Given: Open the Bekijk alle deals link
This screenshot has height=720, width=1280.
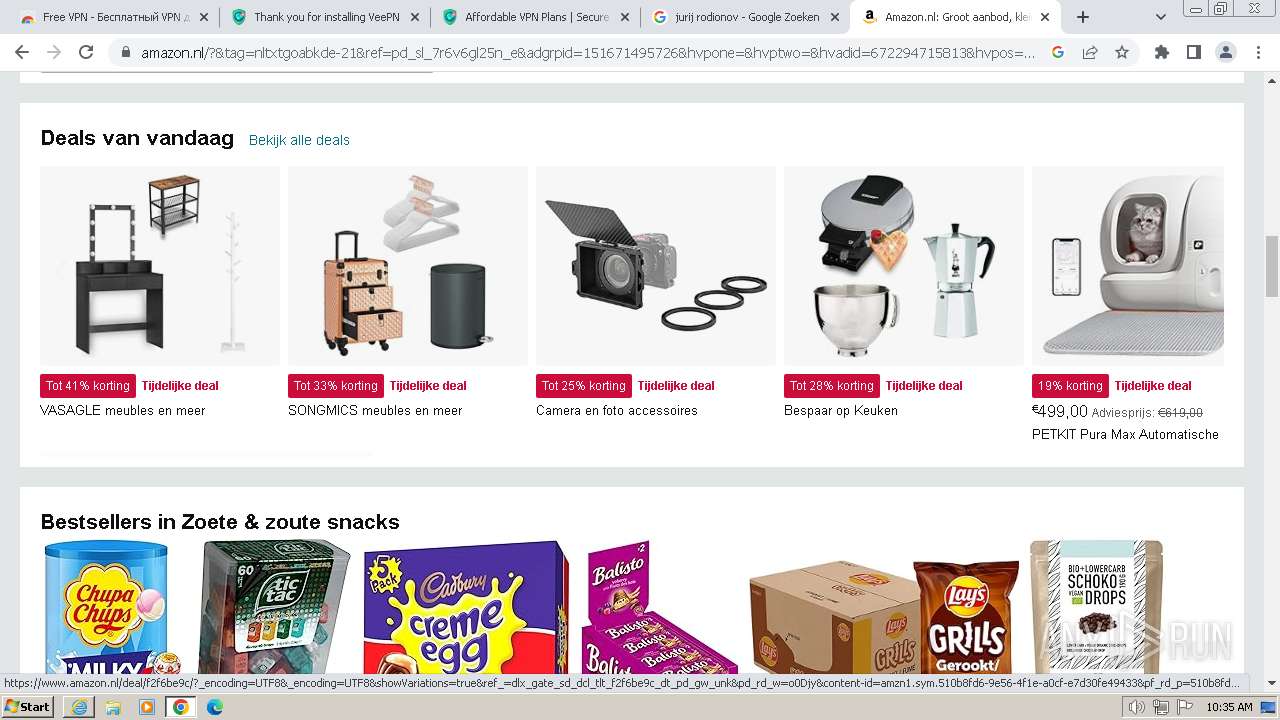Looking at the screenshot, I should coord(299,140).
